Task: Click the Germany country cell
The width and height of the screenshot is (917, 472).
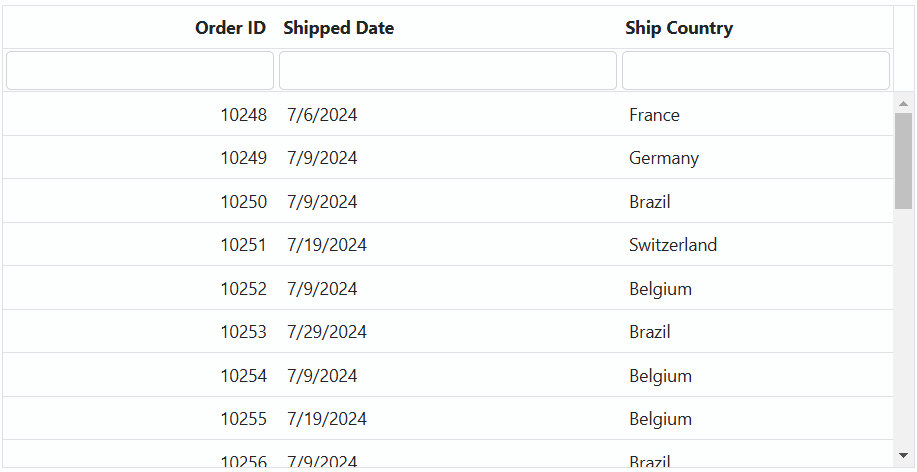Action: tap(756, 158)
